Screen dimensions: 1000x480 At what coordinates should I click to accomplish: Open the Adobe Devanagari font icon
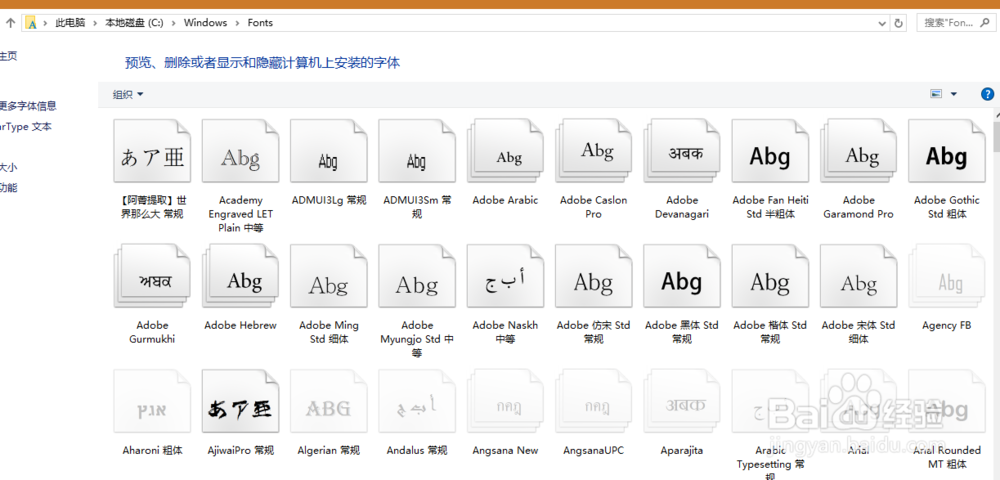coord(682,152)
